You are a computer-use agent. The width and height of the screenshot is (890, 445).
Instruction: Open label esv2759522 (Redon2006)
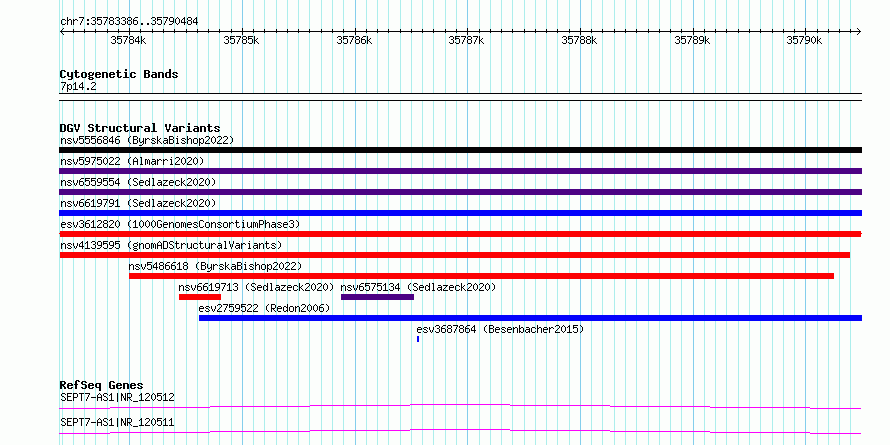pos(264,308)
